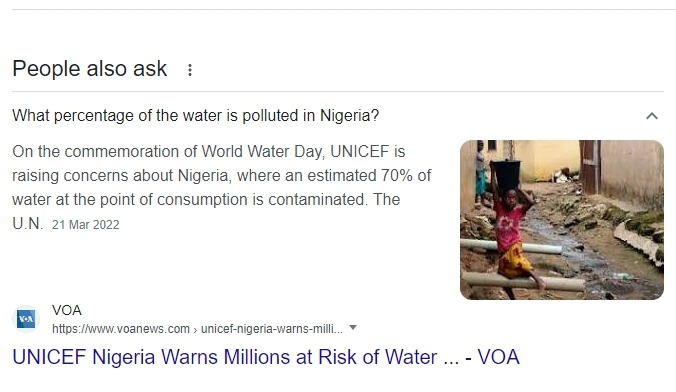Open the dropdown arrow beside the VOA URL

(353, 328)
